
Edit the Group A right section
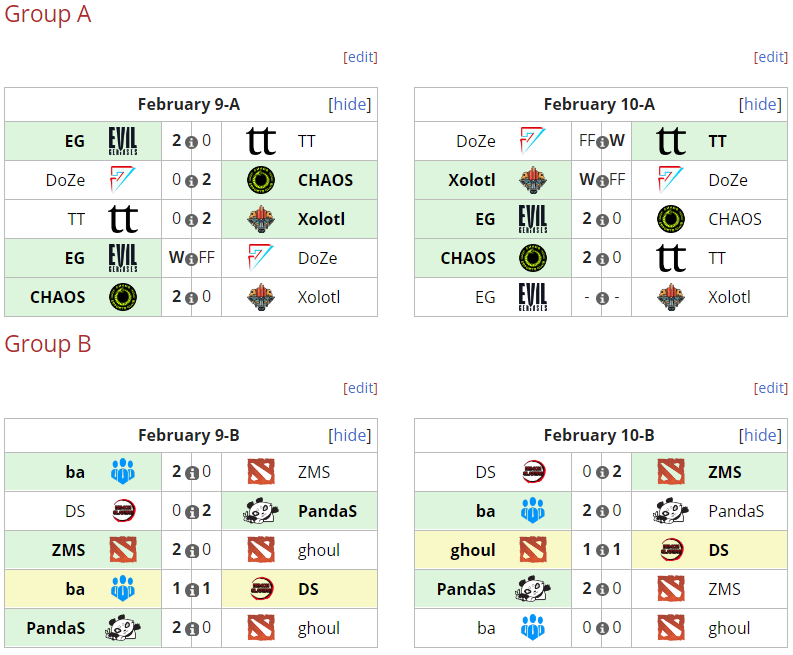click(x=771, y=57)
